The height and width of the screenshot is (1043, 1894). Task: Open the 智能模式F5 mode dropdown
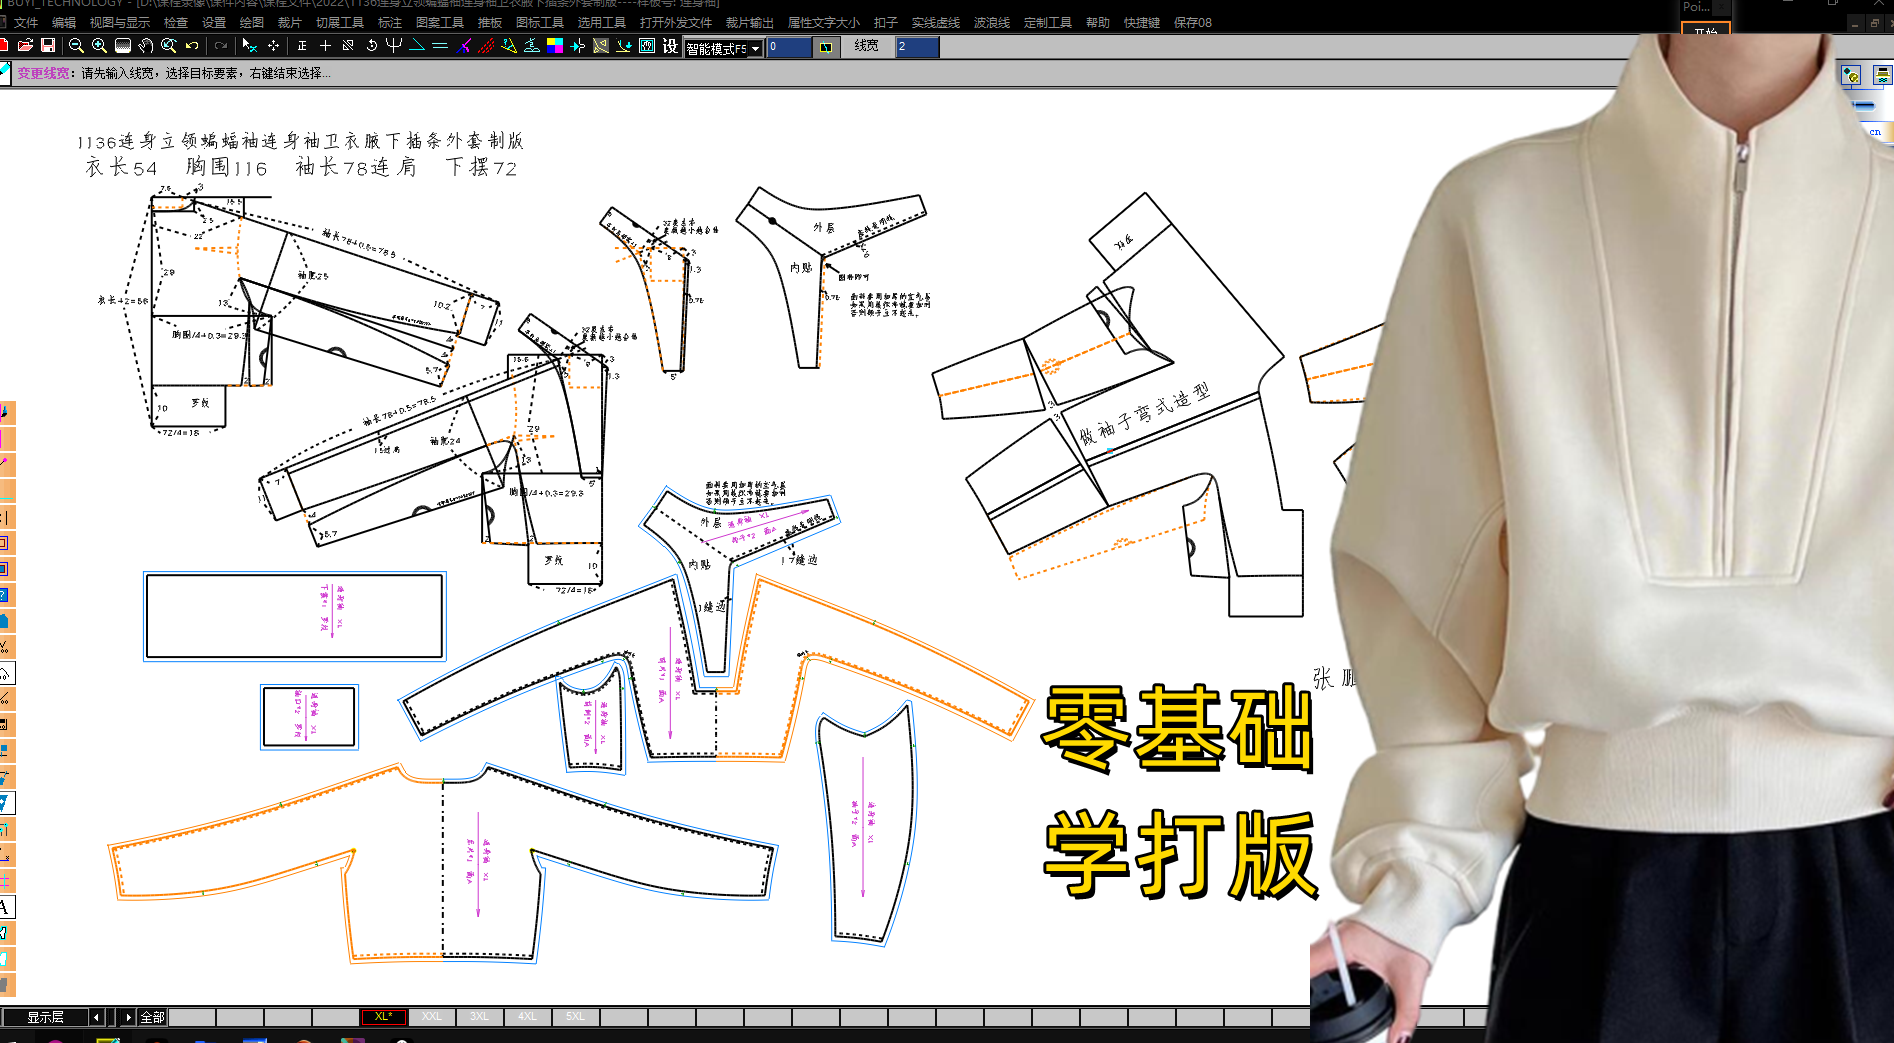click(x=755, y=47)
